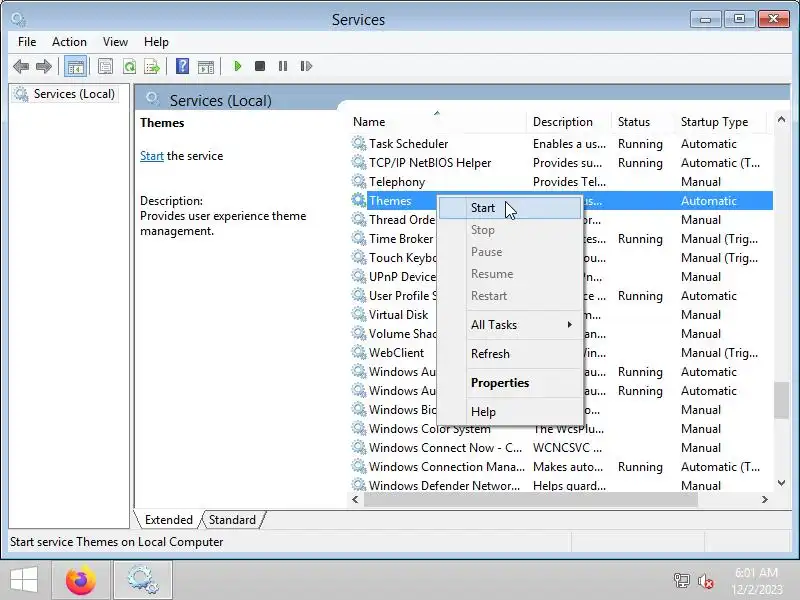
Task: Click the Pause Service toolbar icon
Action: click(x=283, y=66)
